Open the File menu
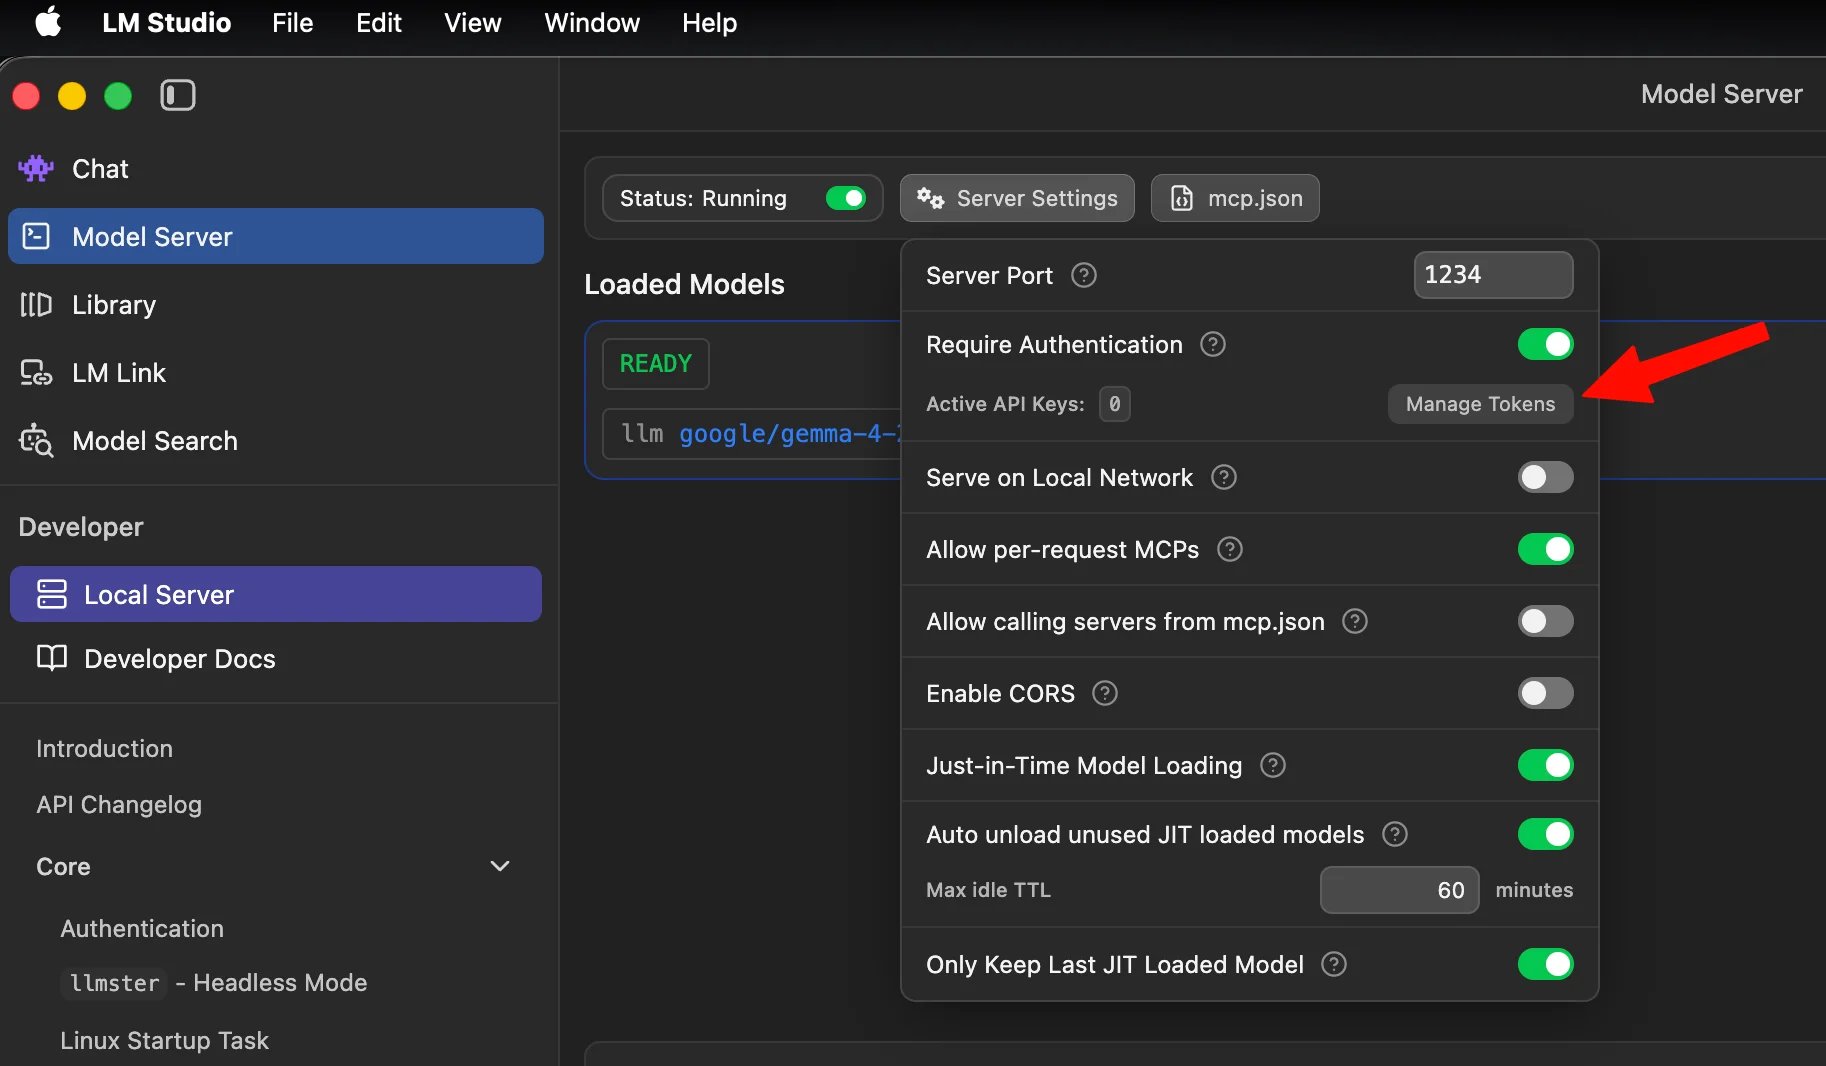This screenshot has height=1066, width=1826. (292, 22)
